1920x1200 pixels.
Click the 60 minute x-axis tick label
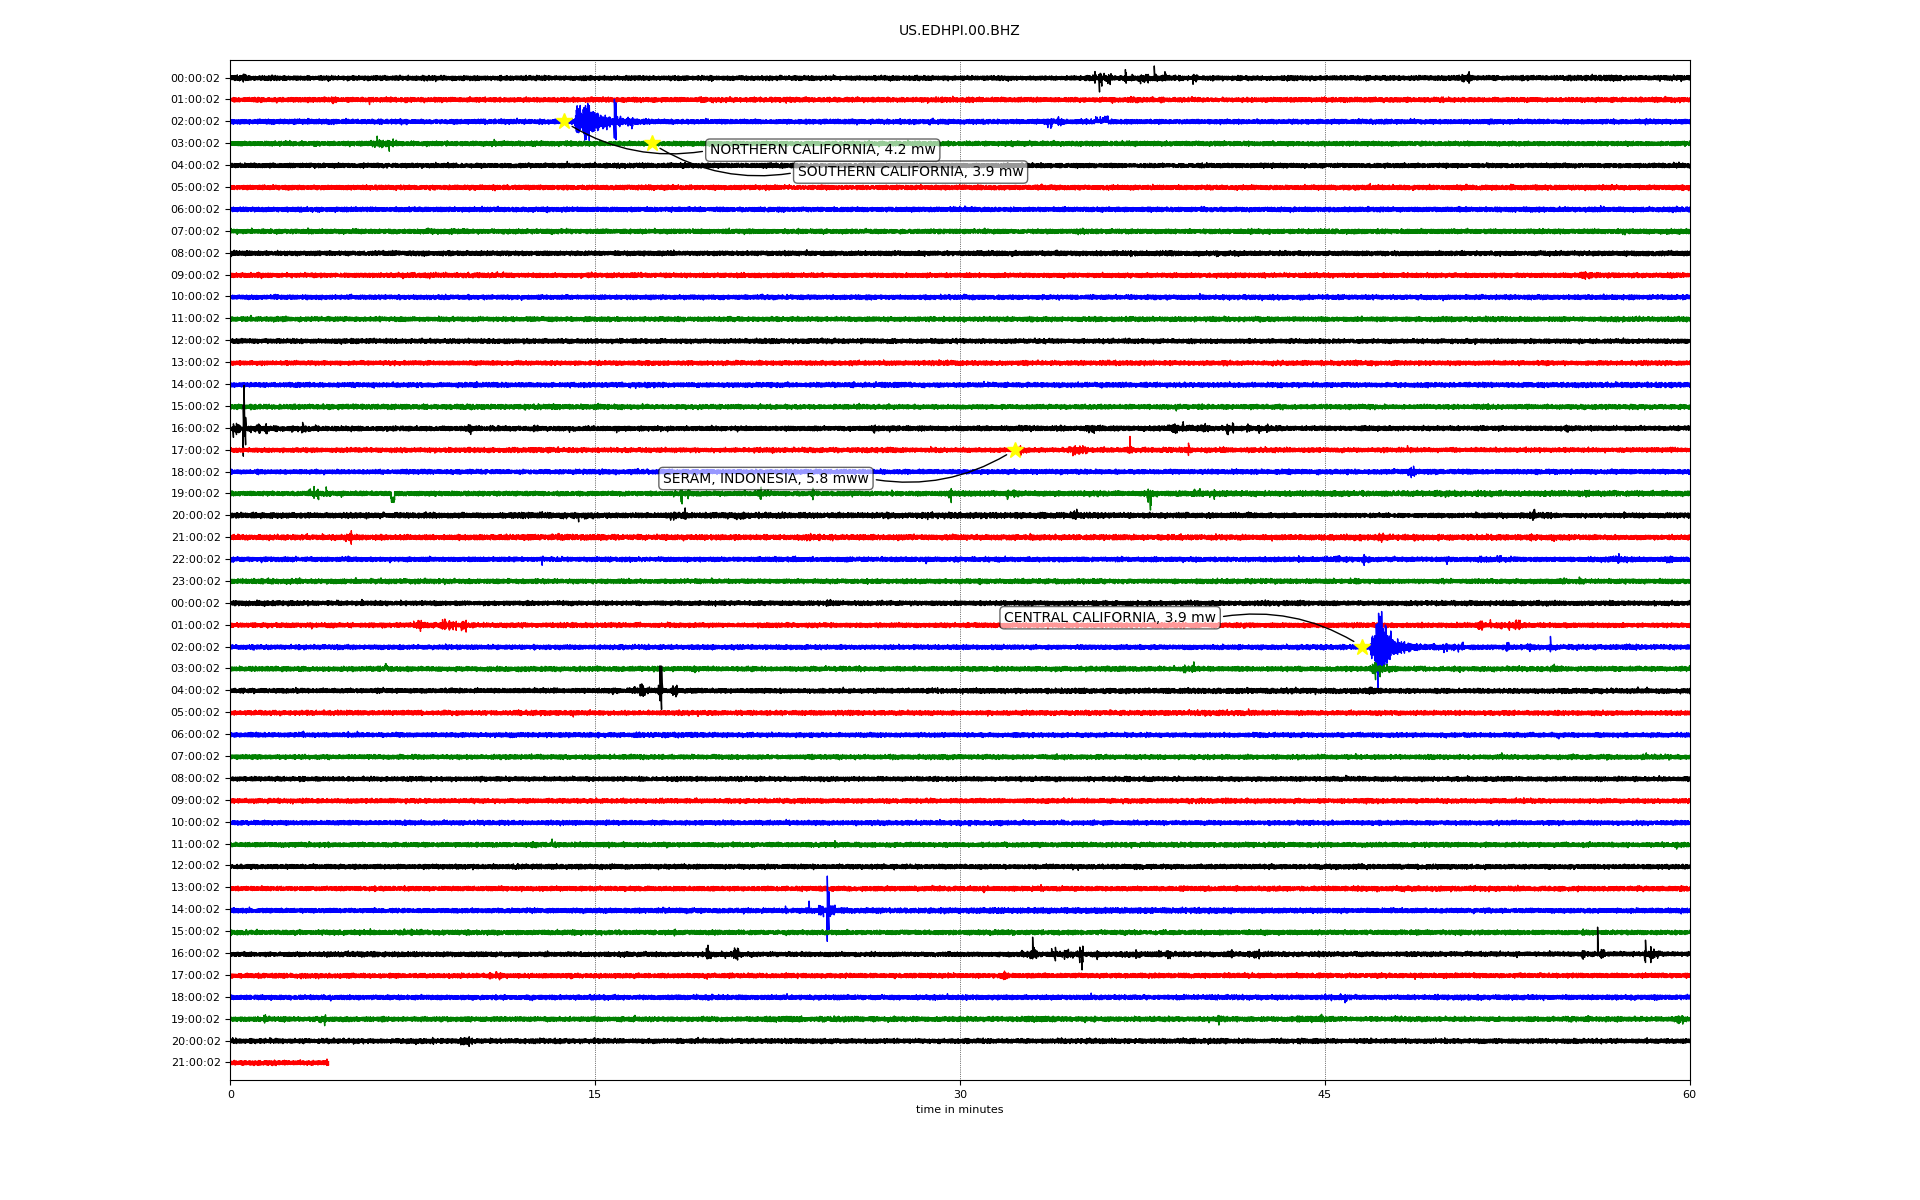[1688, 1094]
